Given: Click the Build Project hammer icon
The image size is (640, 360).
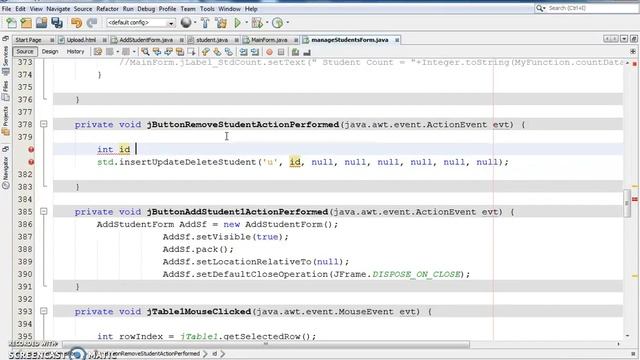Looking at the screenshot, I should click(x=205, y=23).
